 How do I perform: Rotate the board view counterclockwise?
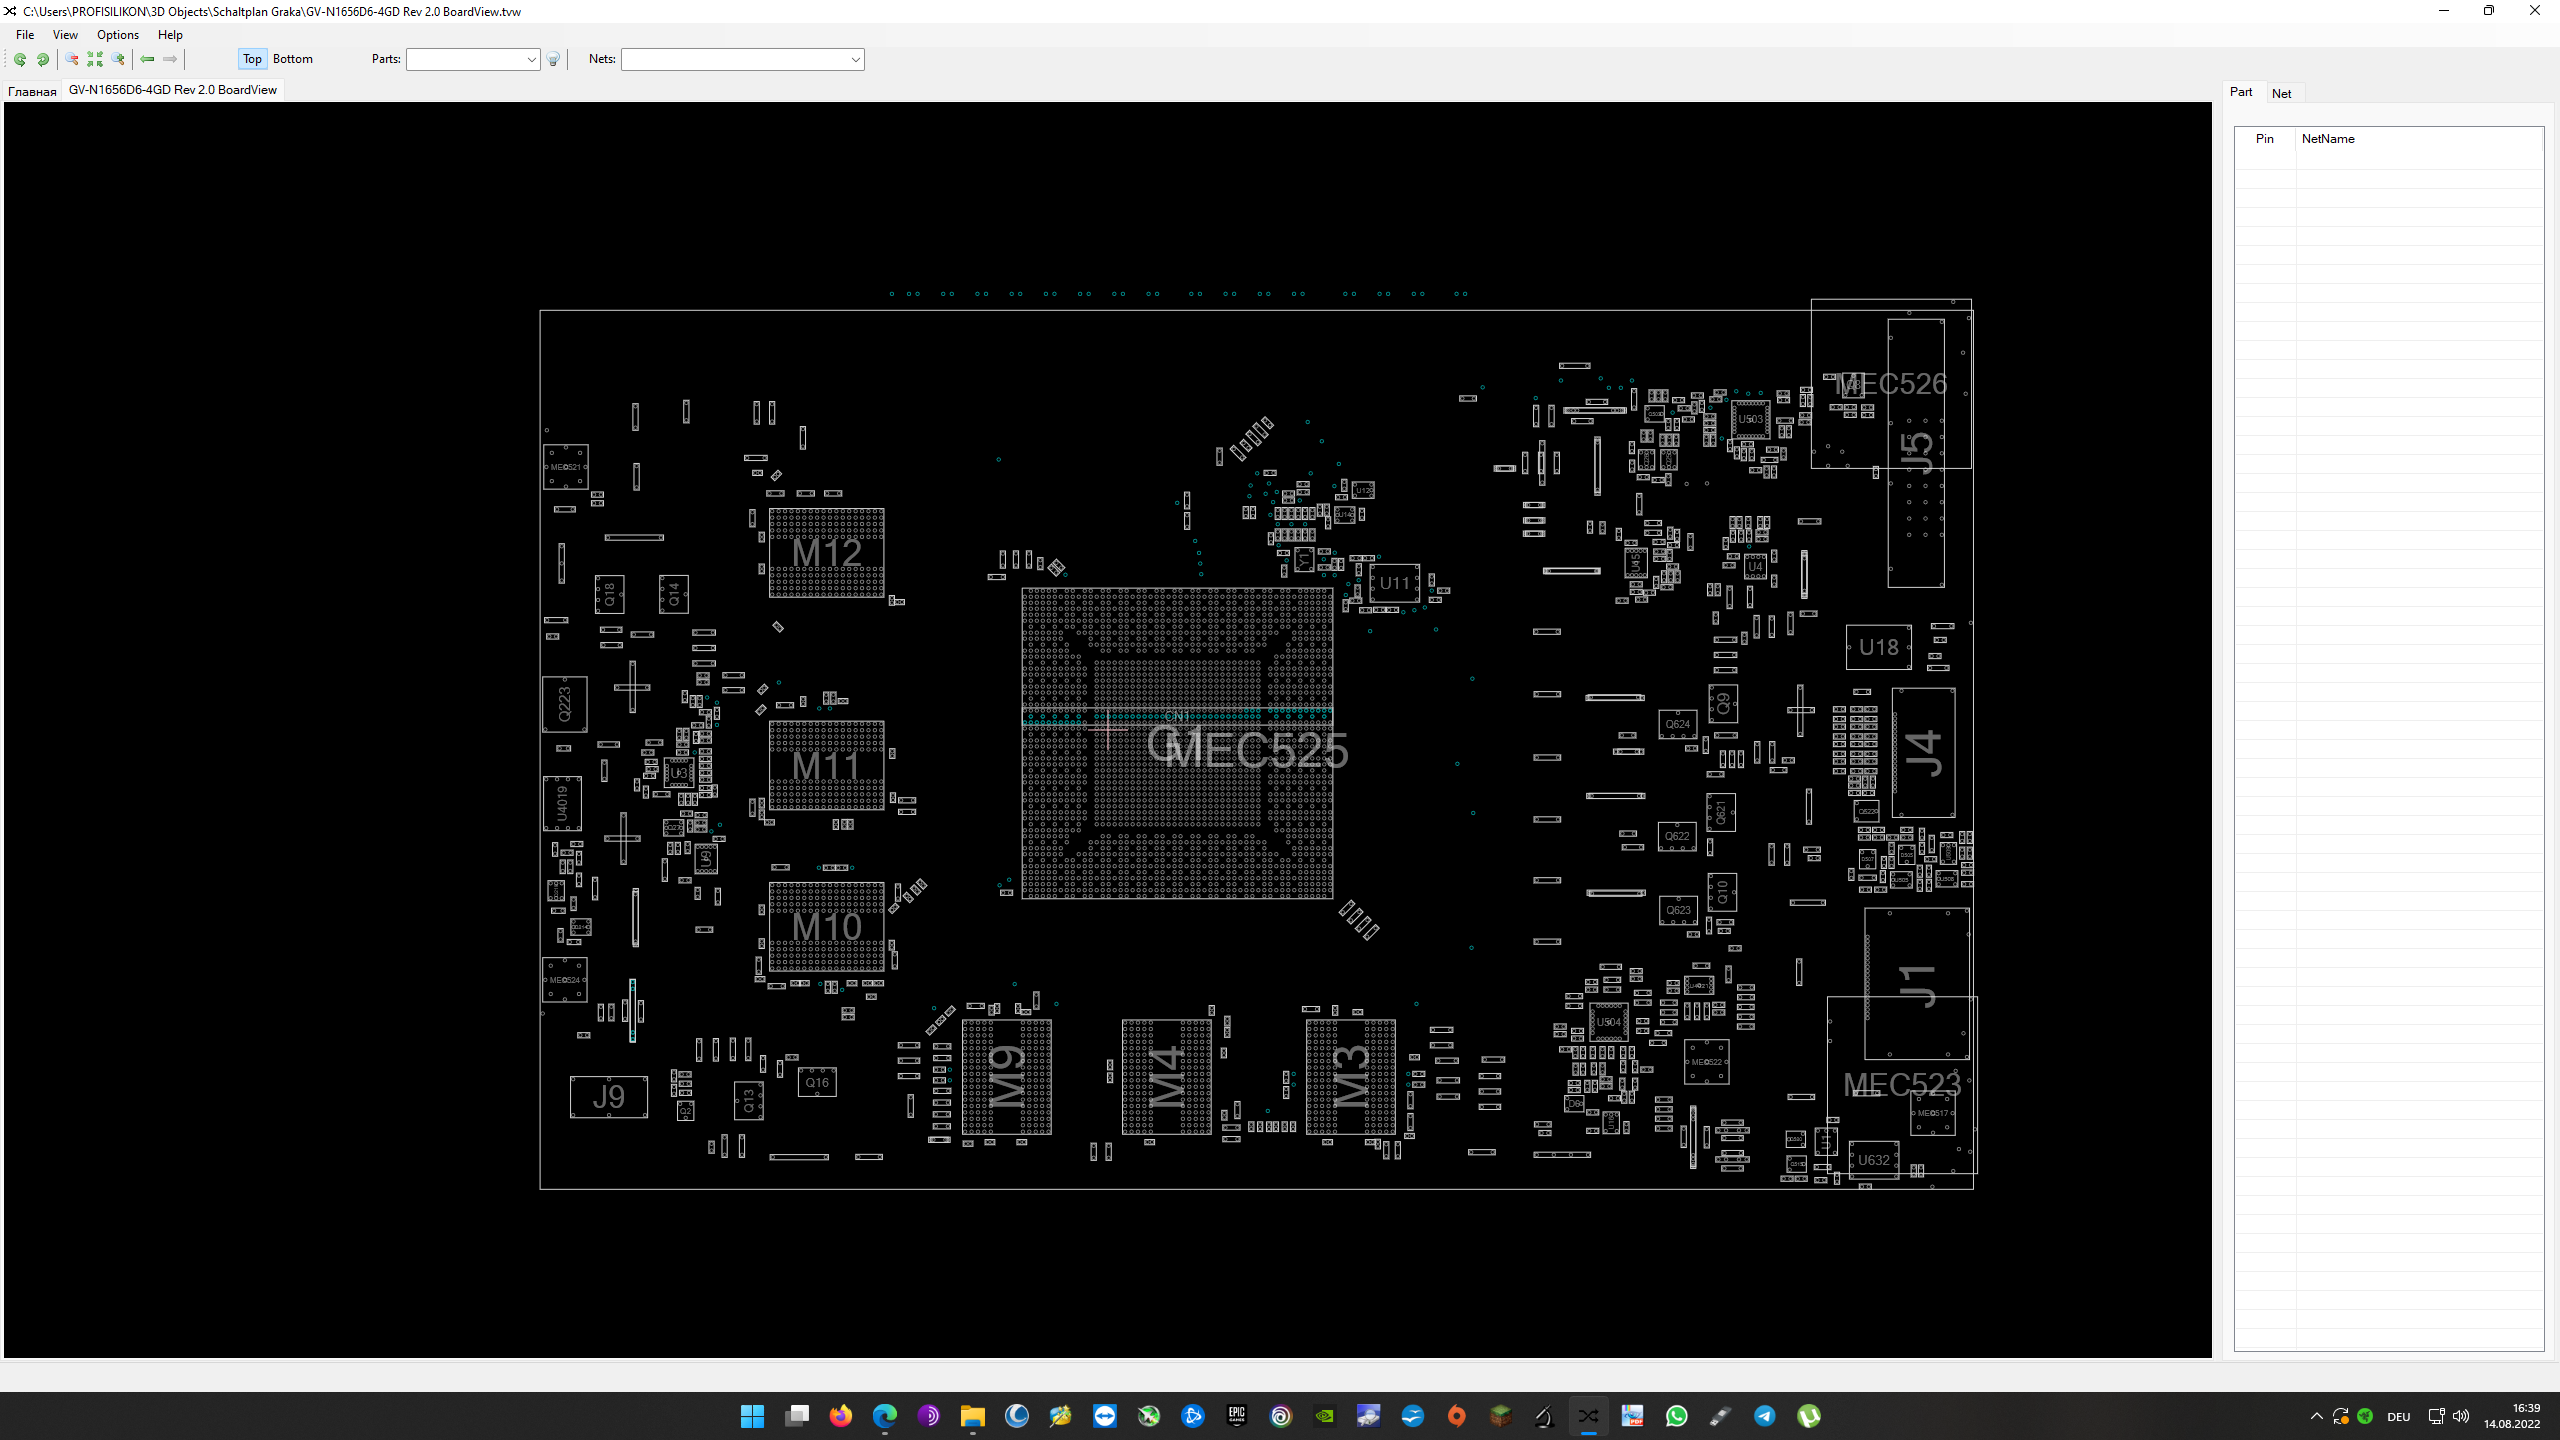click(x=19, y=59)
